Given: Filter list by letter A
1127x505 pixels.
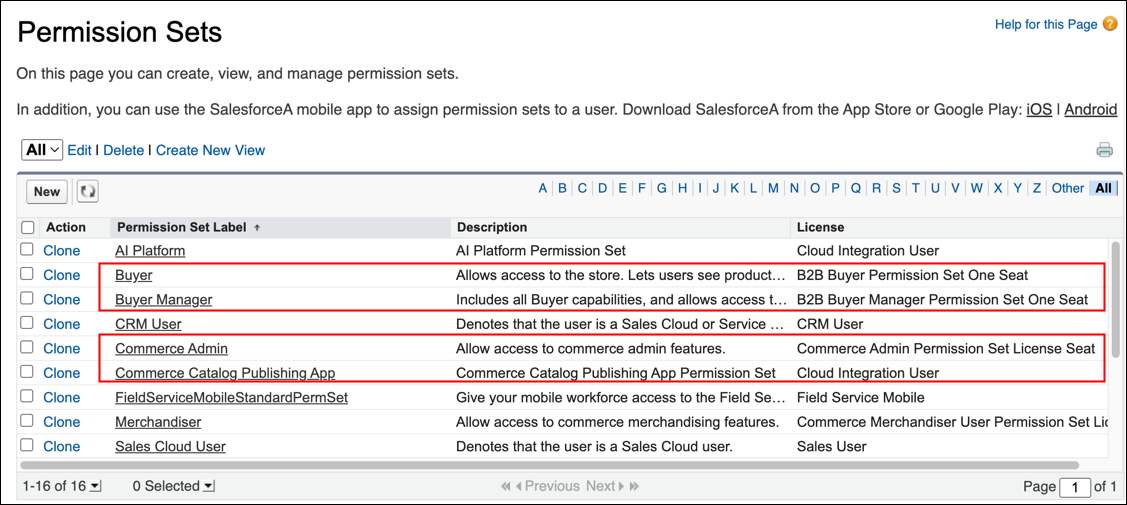Looking at the screenshot, I should pyautogui.click(x=543, y=188).
